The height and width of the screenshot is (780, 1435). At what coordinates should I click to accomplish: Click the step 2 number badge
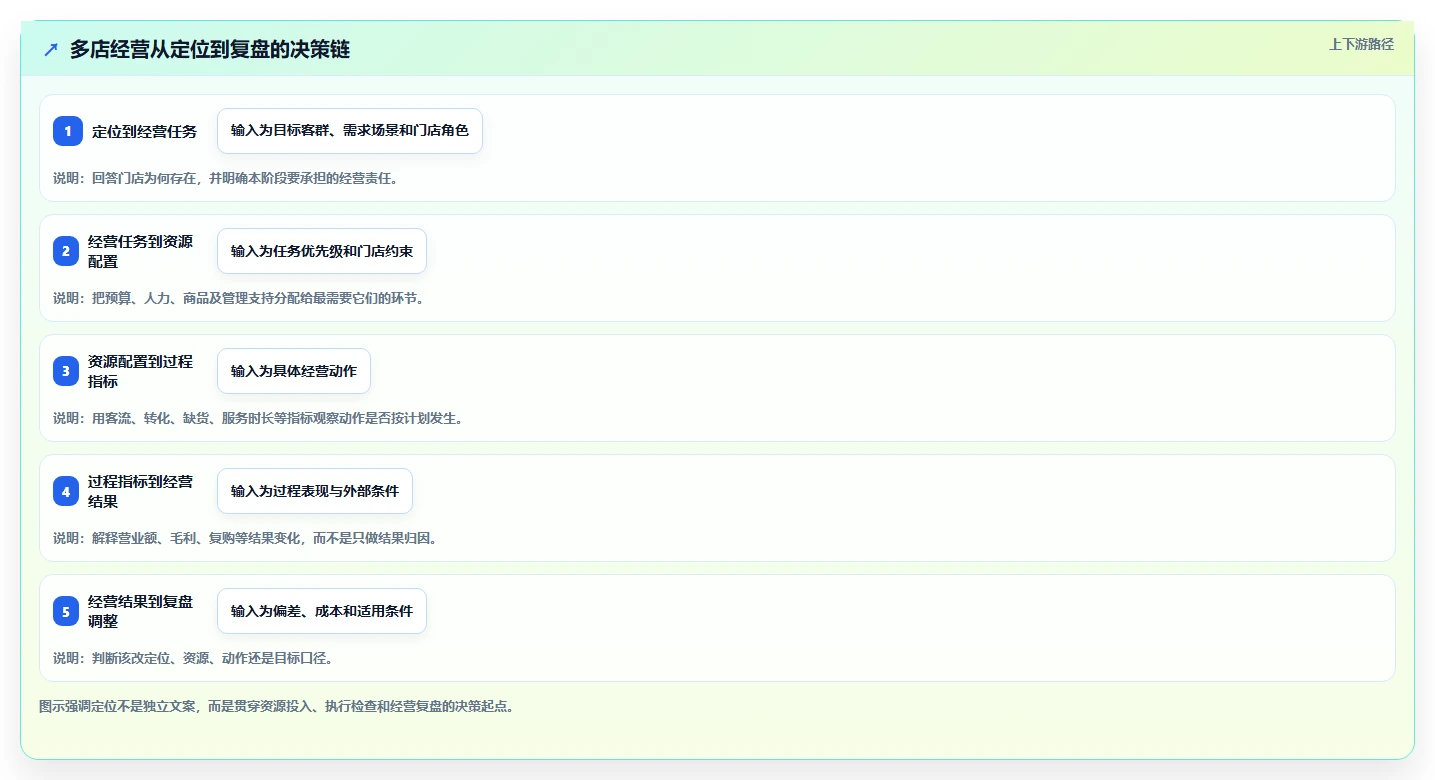click(x=66, y=251)
